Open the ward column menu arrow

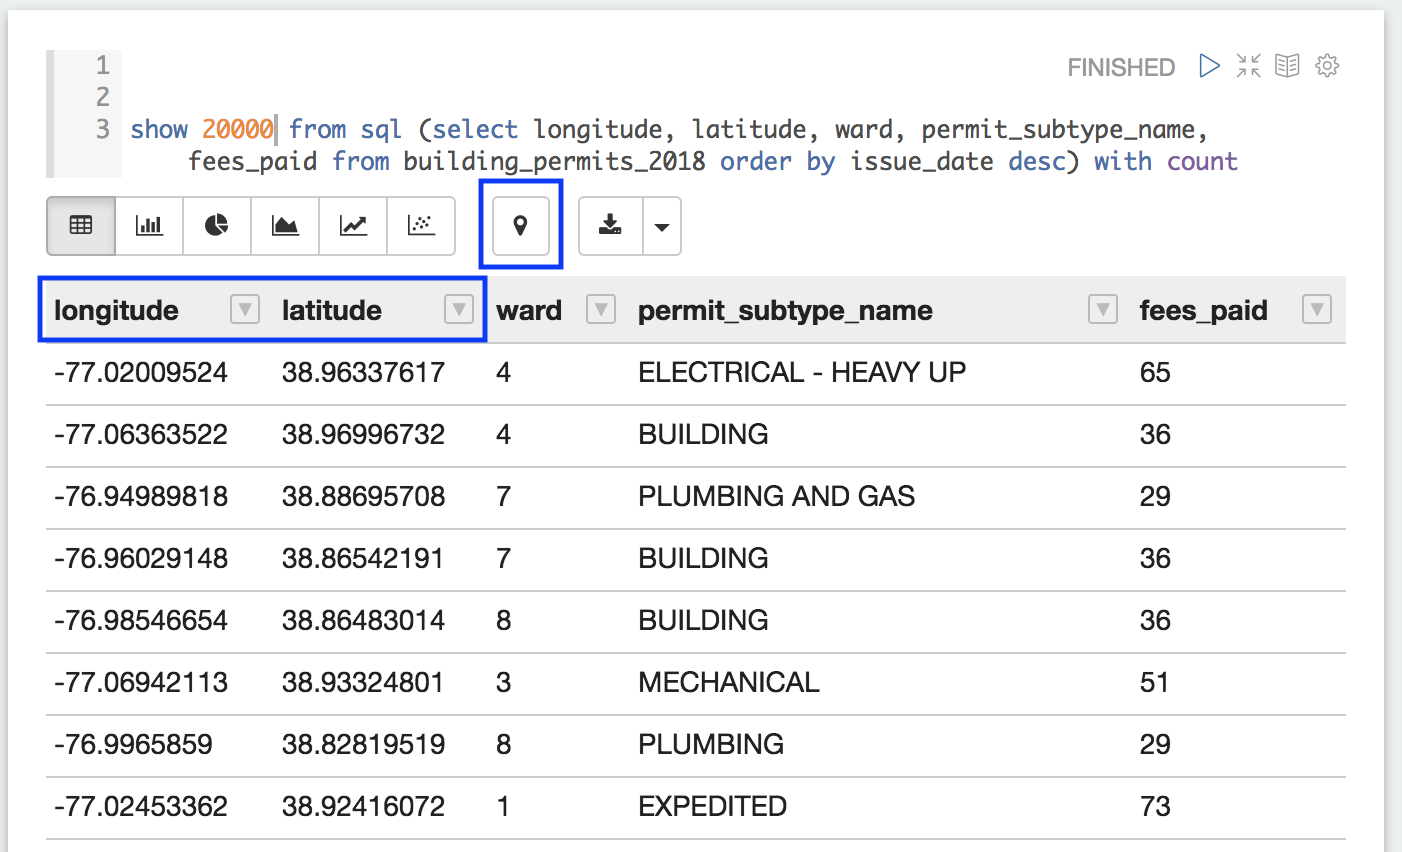(601, 310)
